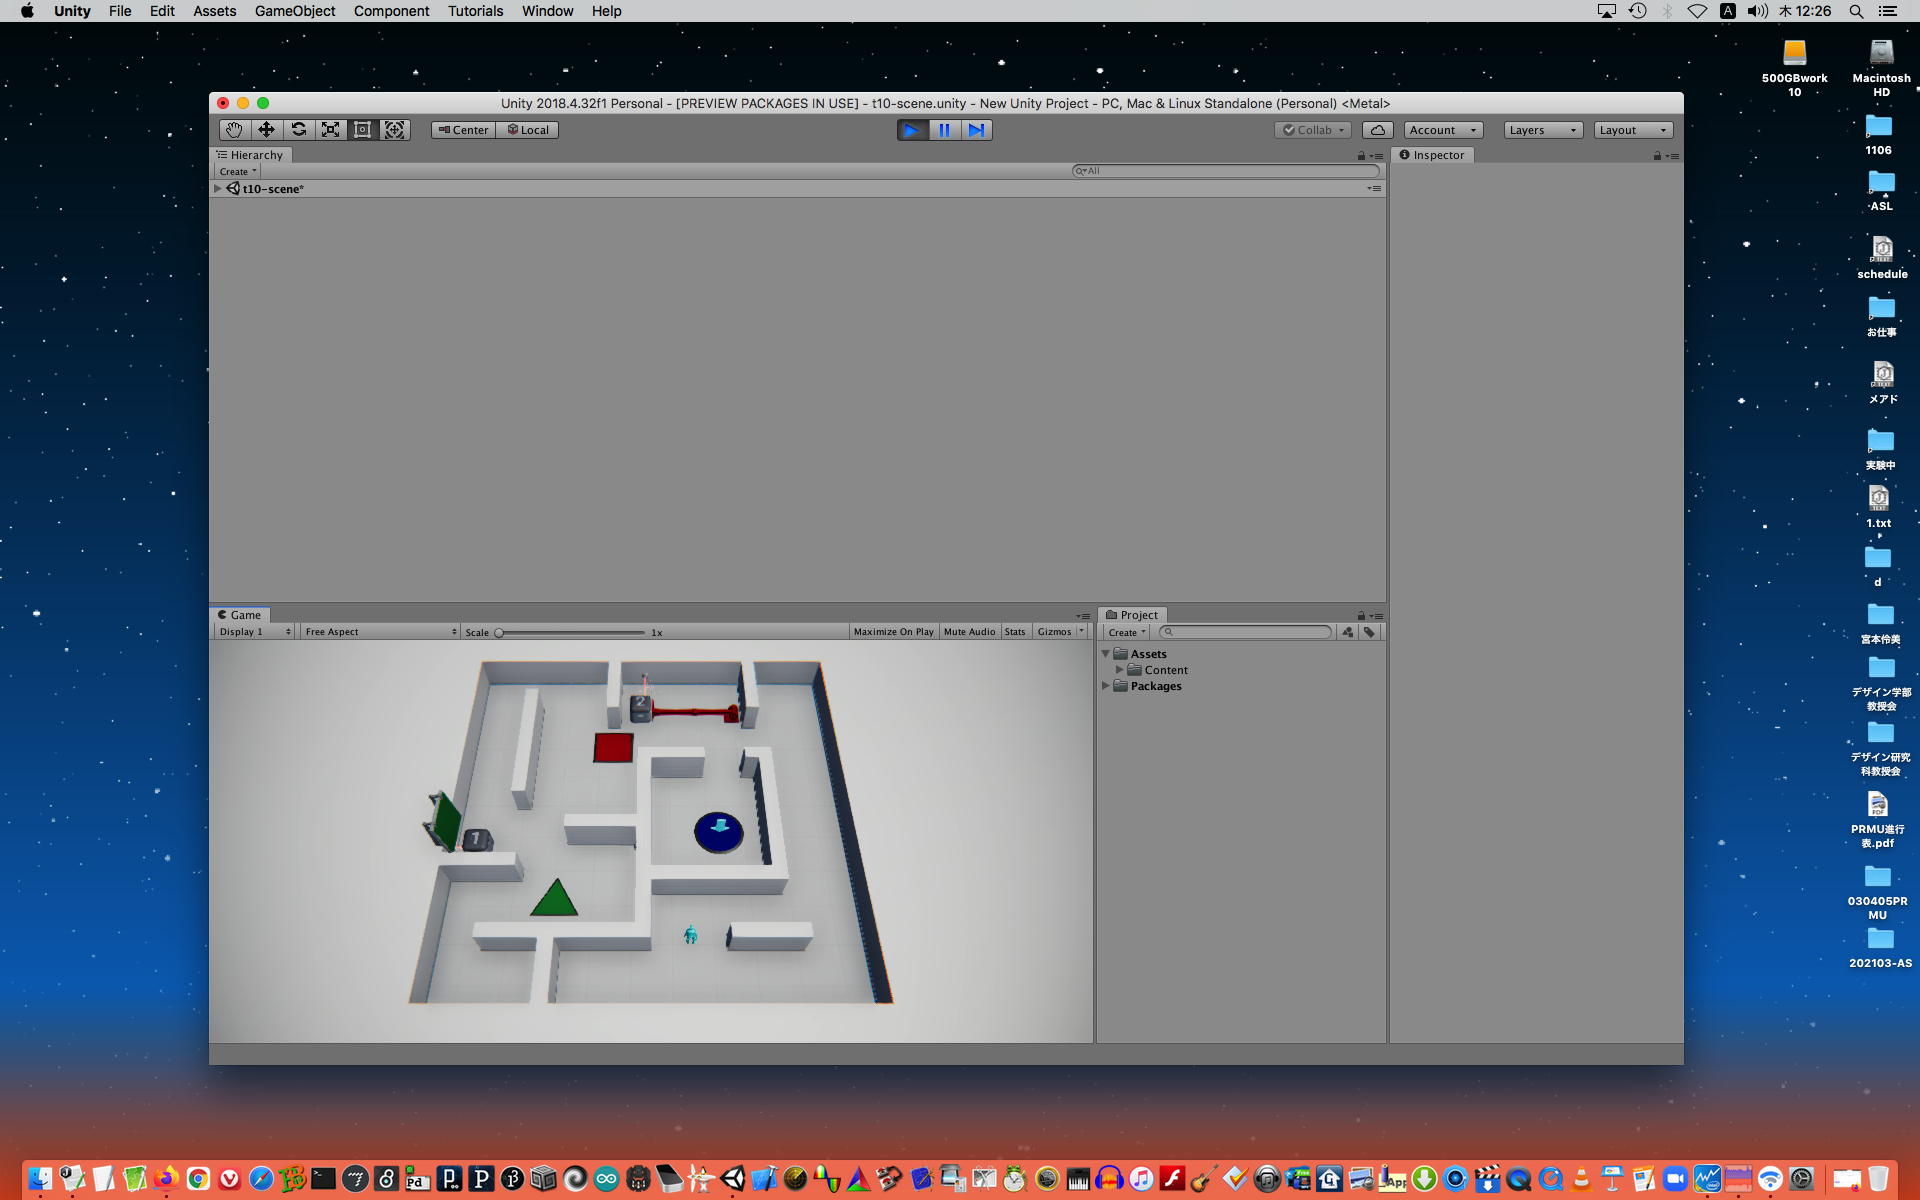
Task: Select the Hand tool in toolbar
Action: [x=234, y=130]
